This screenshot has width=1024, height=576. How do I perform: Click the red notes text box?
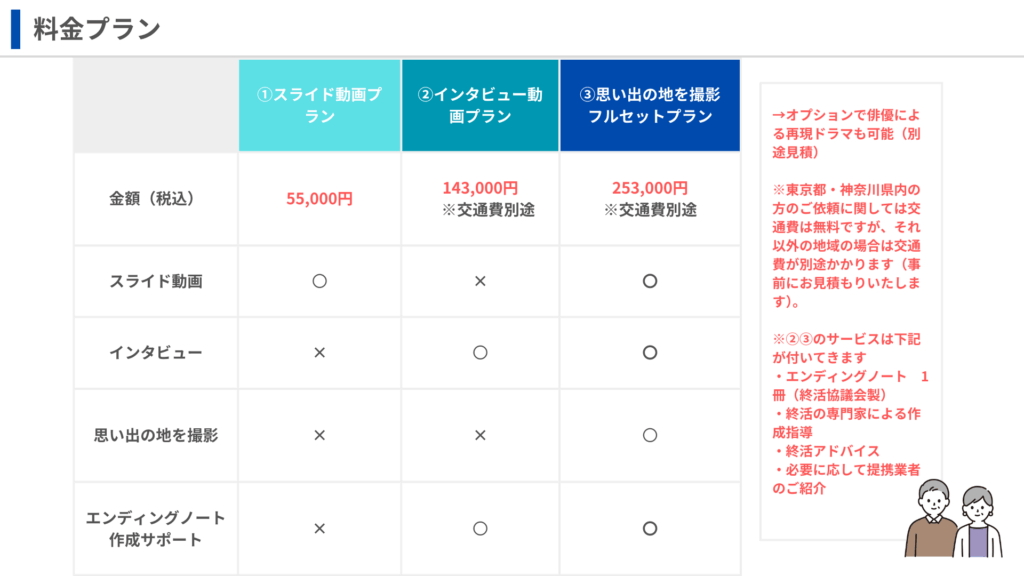(850, 300)
